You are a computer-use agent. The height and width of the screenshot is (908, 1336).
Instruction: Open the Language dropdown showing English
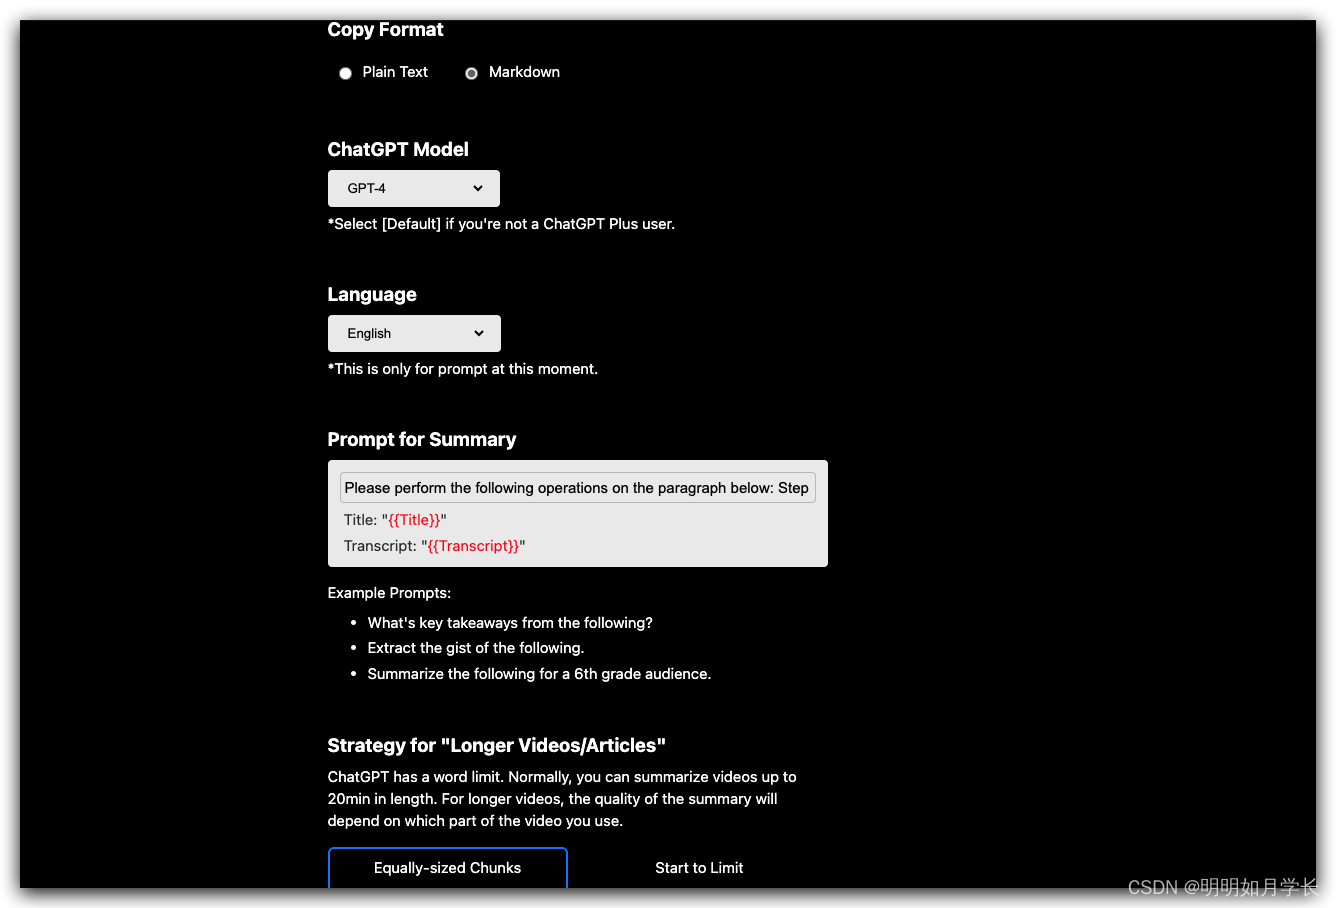click(x=414, y=333)
